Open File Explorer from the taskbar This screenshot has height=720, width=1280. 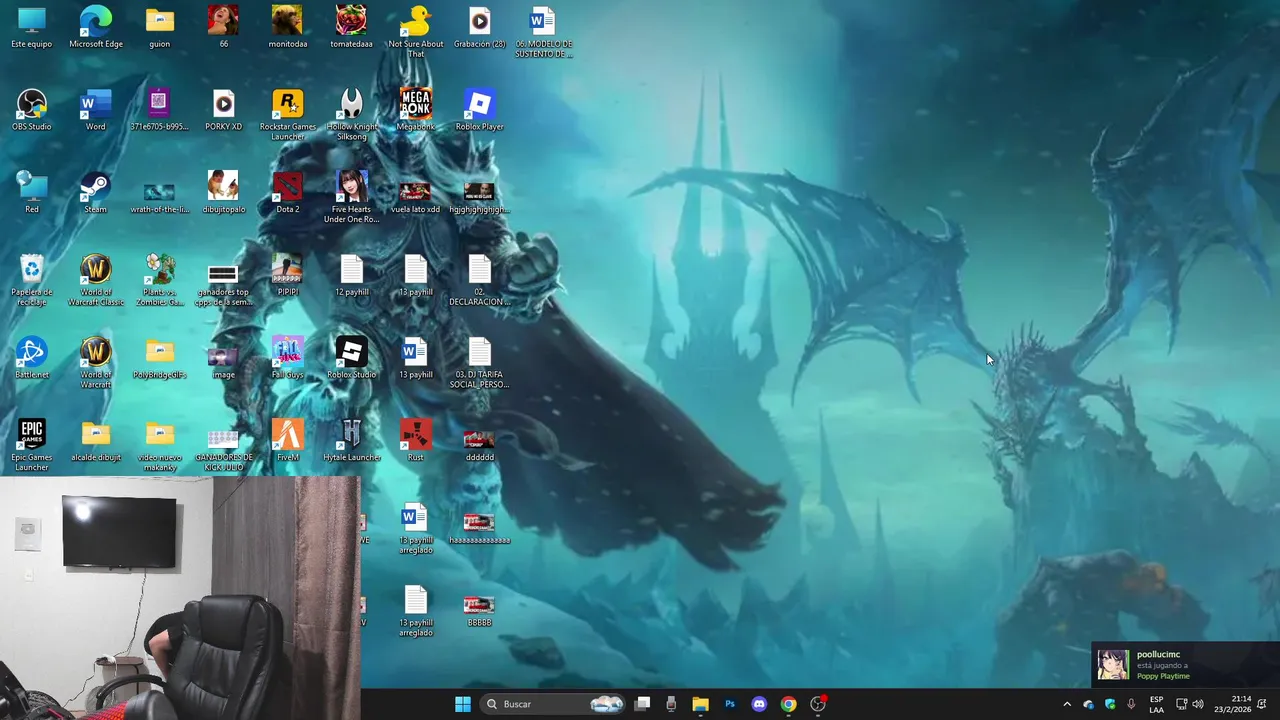point(700,704)
